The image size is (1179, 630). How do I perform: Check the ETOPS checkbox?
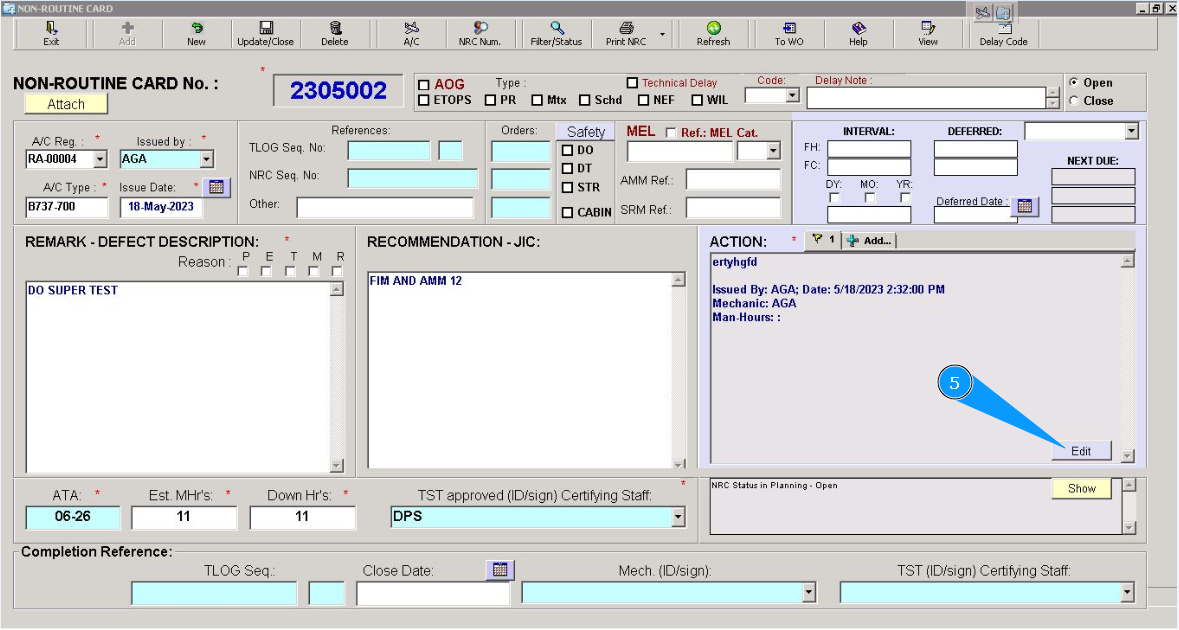[423, 100]
